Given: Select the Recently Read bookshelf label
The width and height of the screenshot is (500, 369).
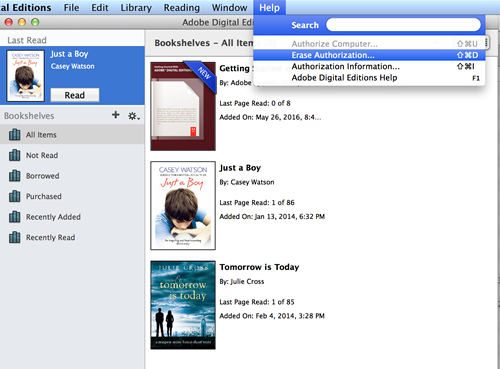Looking at the screenshot, I should pyautogui.click(x=51, y=238).
